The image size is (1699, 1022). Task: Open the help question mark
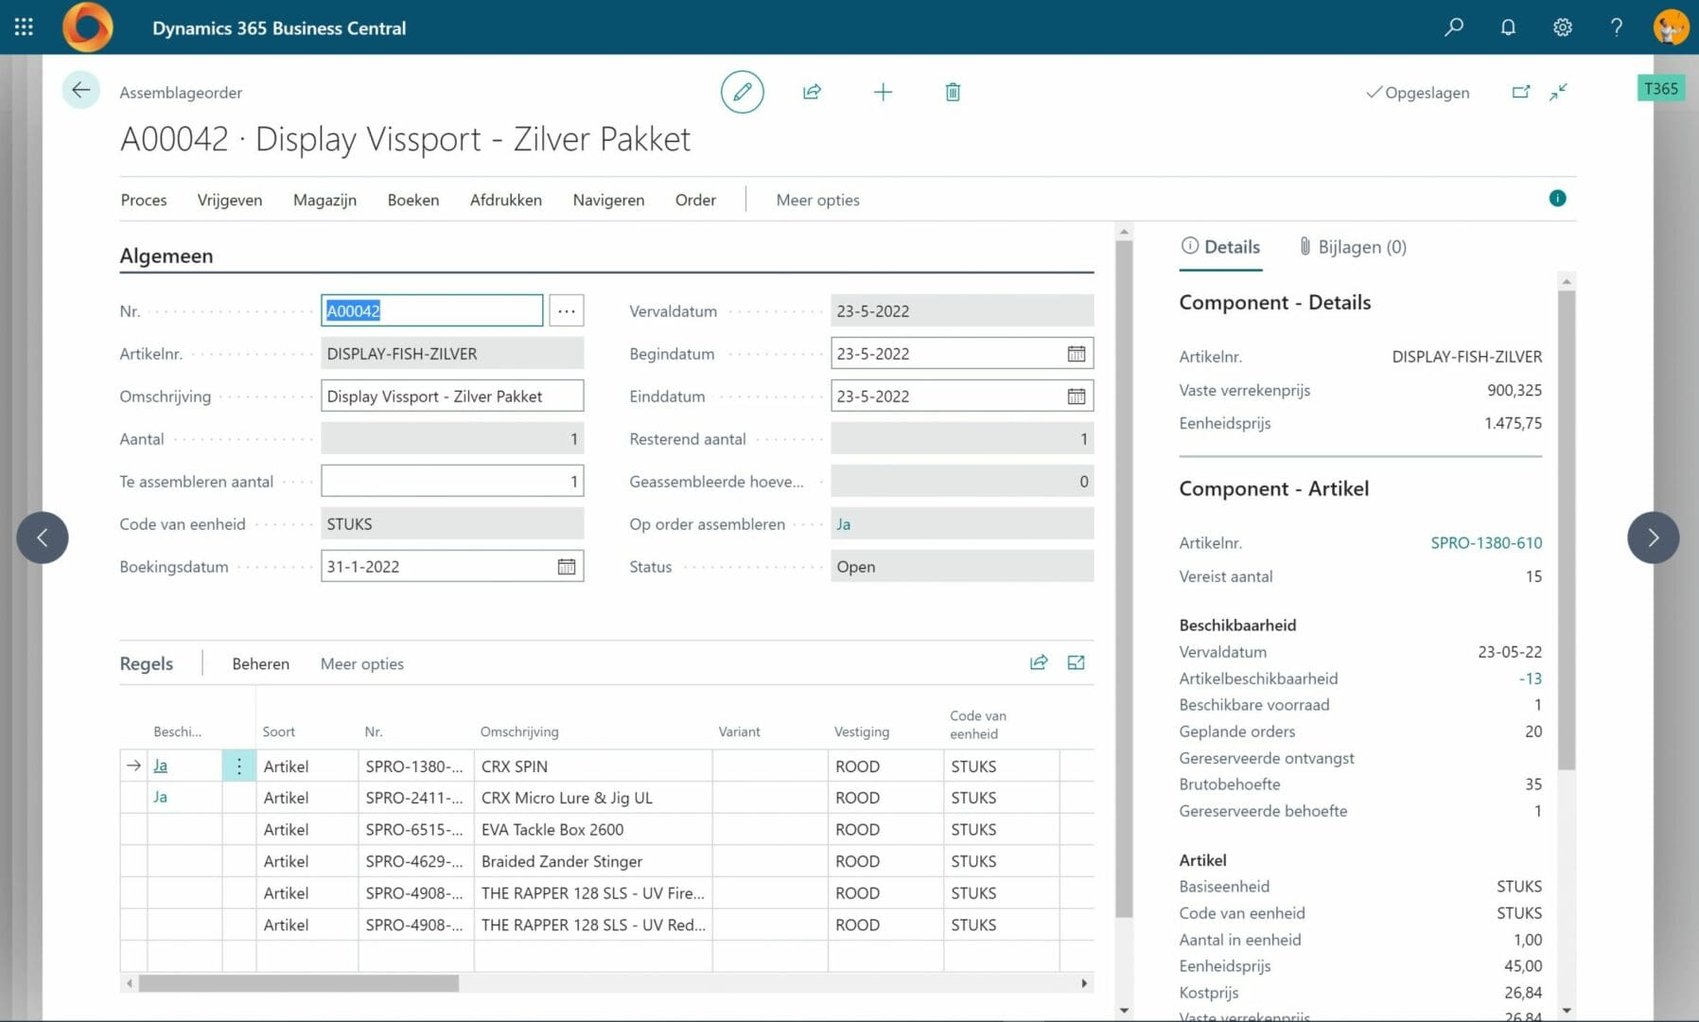(1616, 27)
